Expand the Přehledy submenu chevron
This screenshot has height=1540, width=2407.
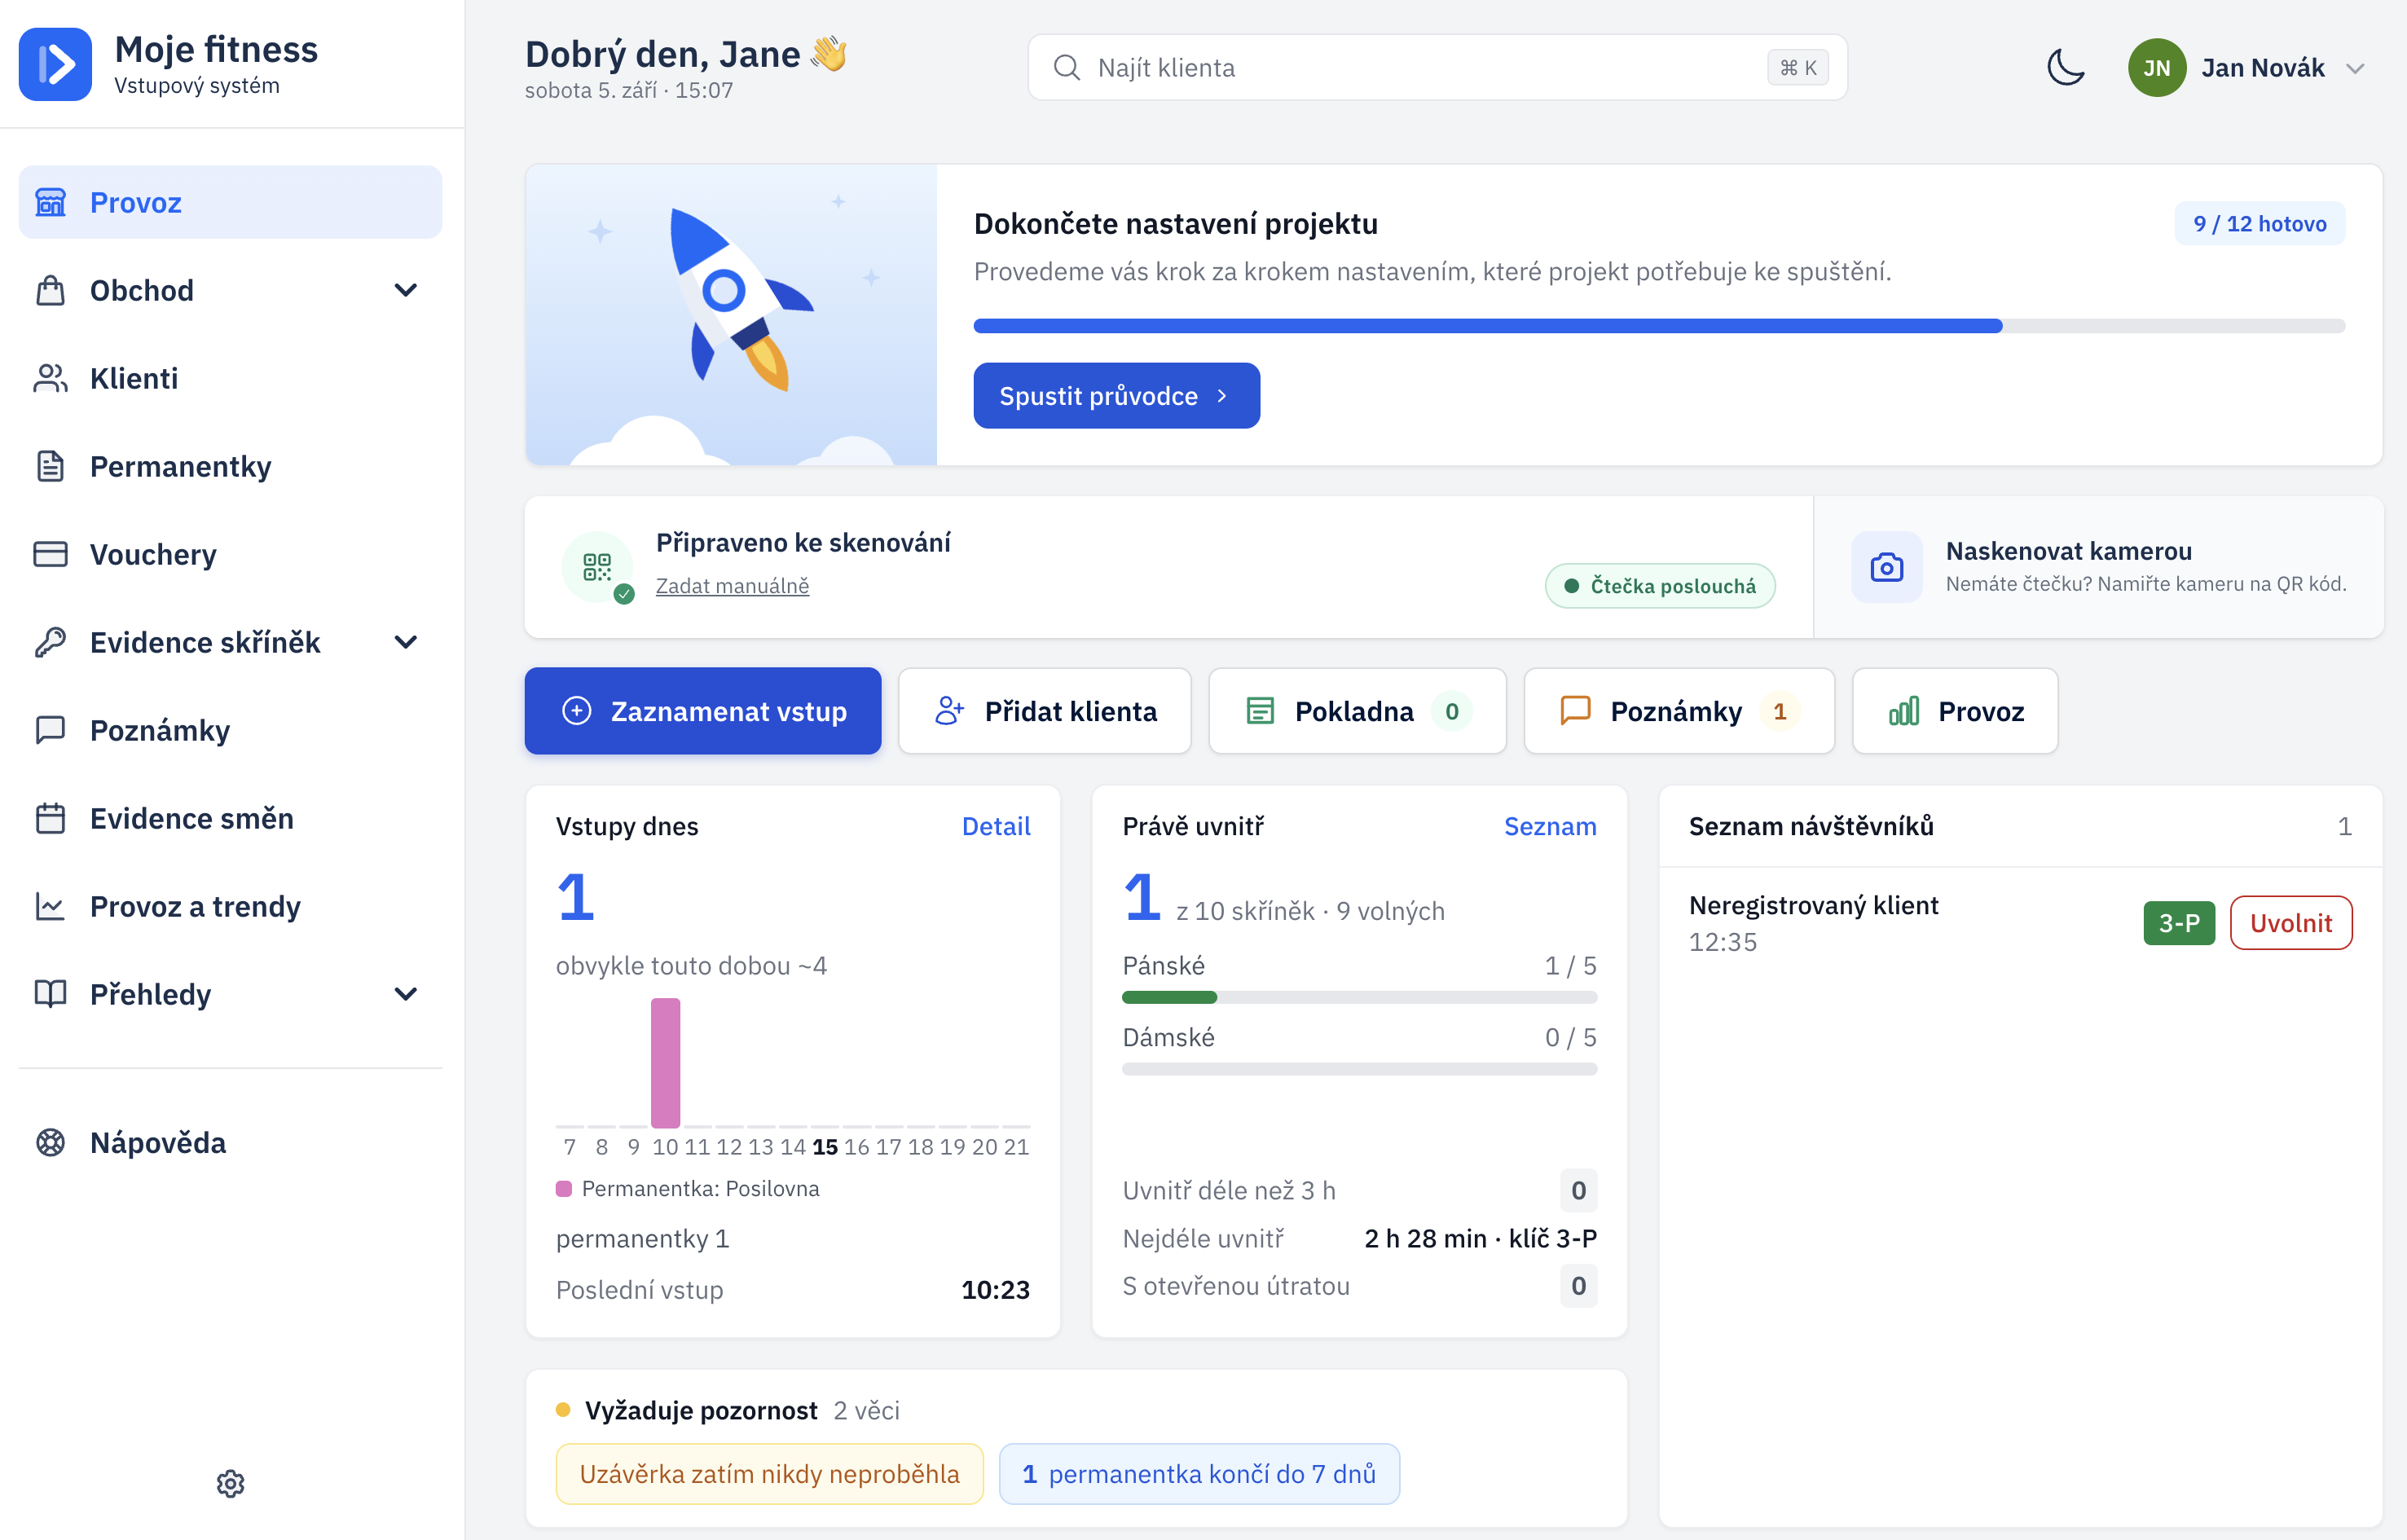pyautogui.click(x=405, y=994)
